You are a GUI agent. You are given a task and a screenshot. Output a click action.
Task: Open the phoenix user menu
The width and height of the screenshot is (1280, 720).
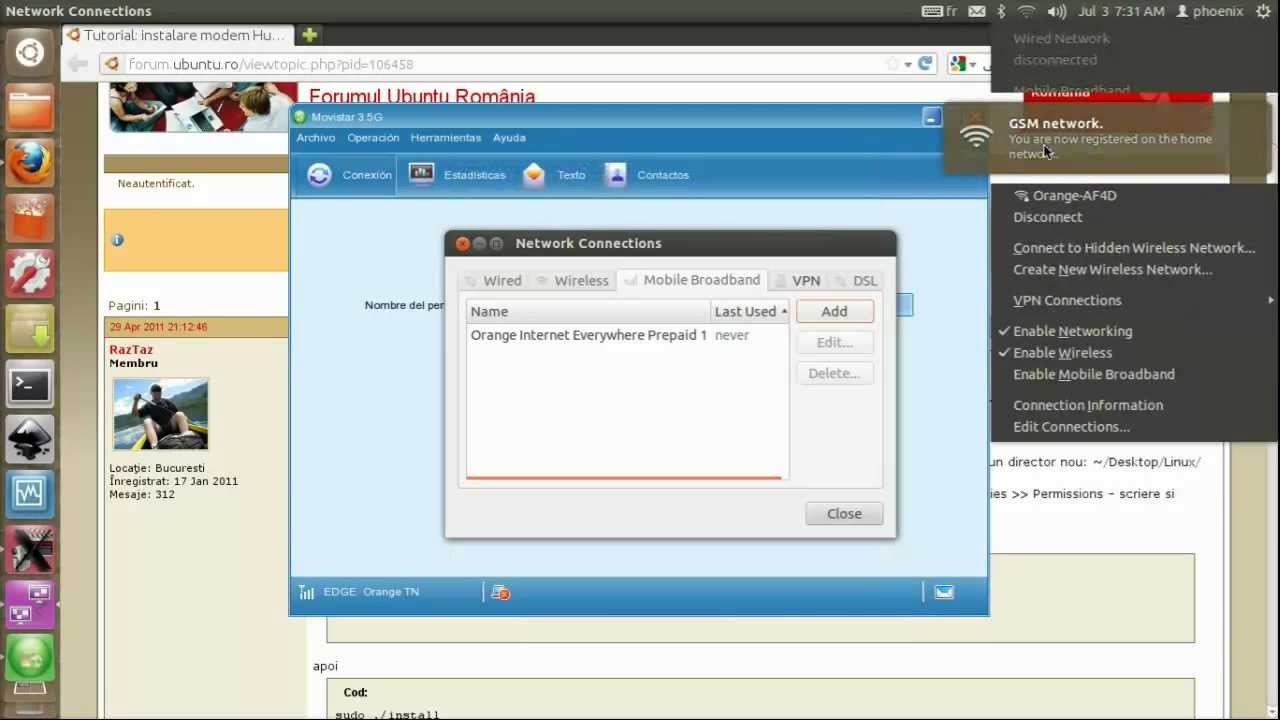tap(1210, 11)
